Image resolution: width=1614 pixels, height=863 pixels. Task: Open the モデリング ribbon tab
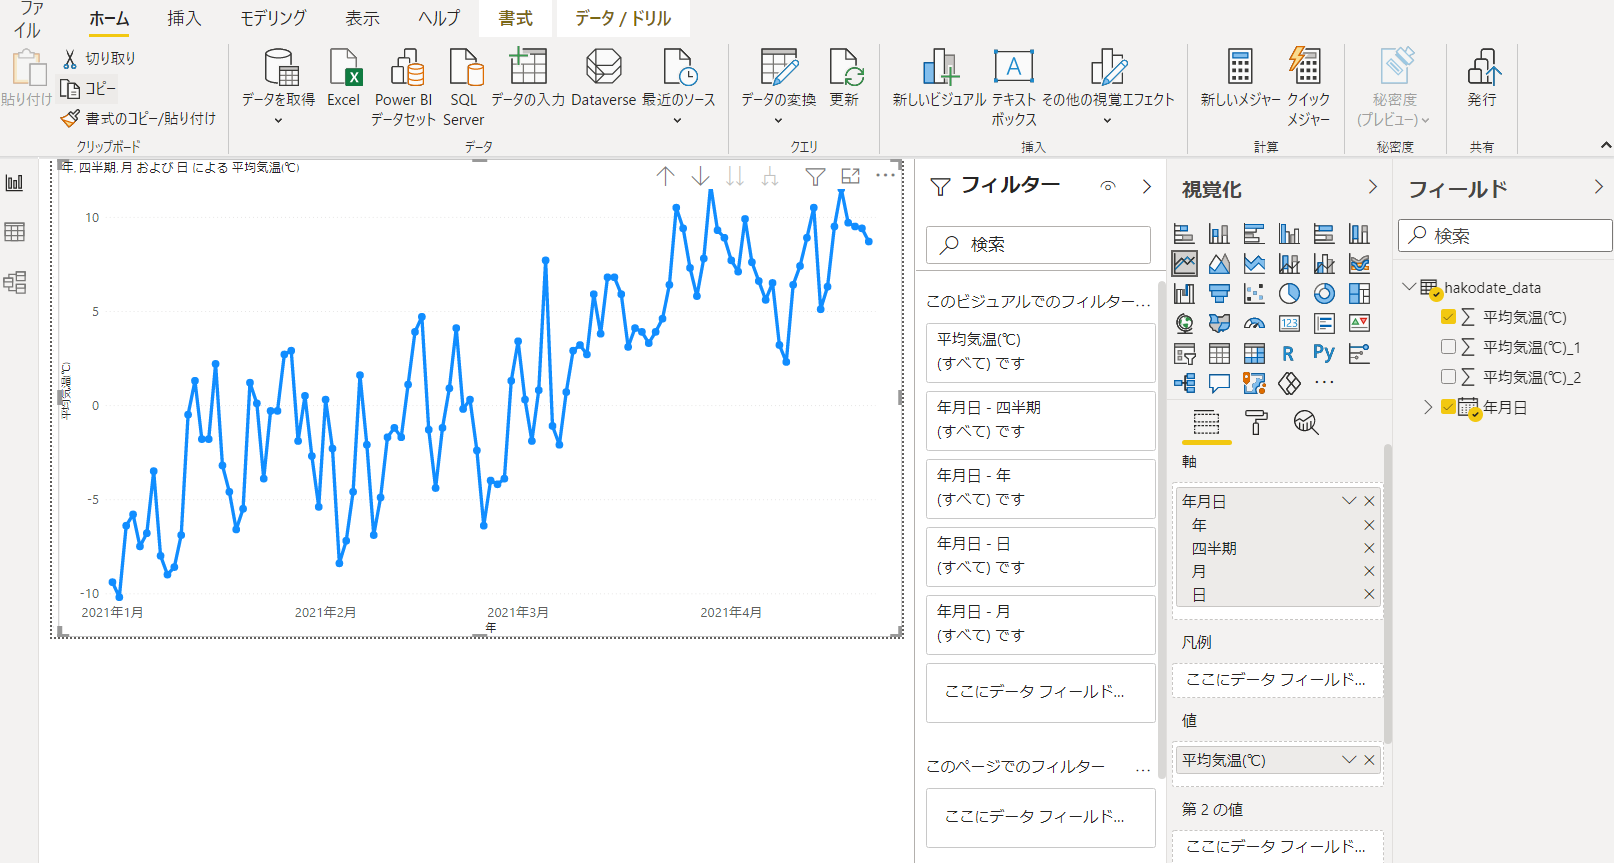(273, 19)
